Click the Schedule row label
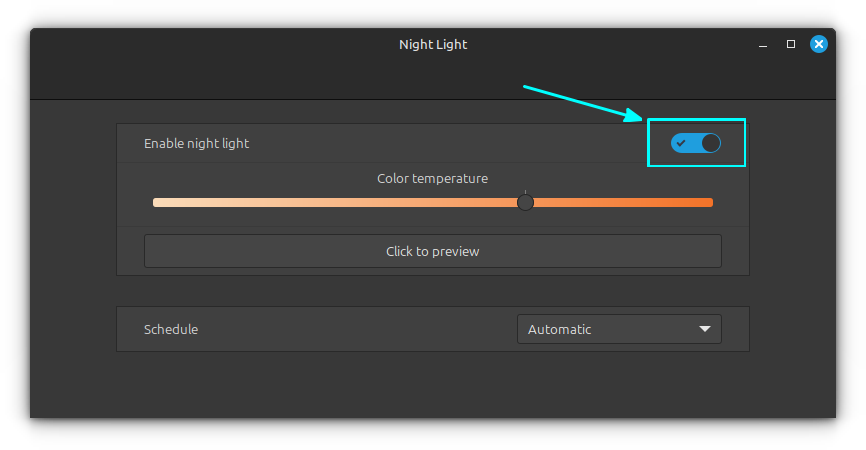 click(171, 329)
